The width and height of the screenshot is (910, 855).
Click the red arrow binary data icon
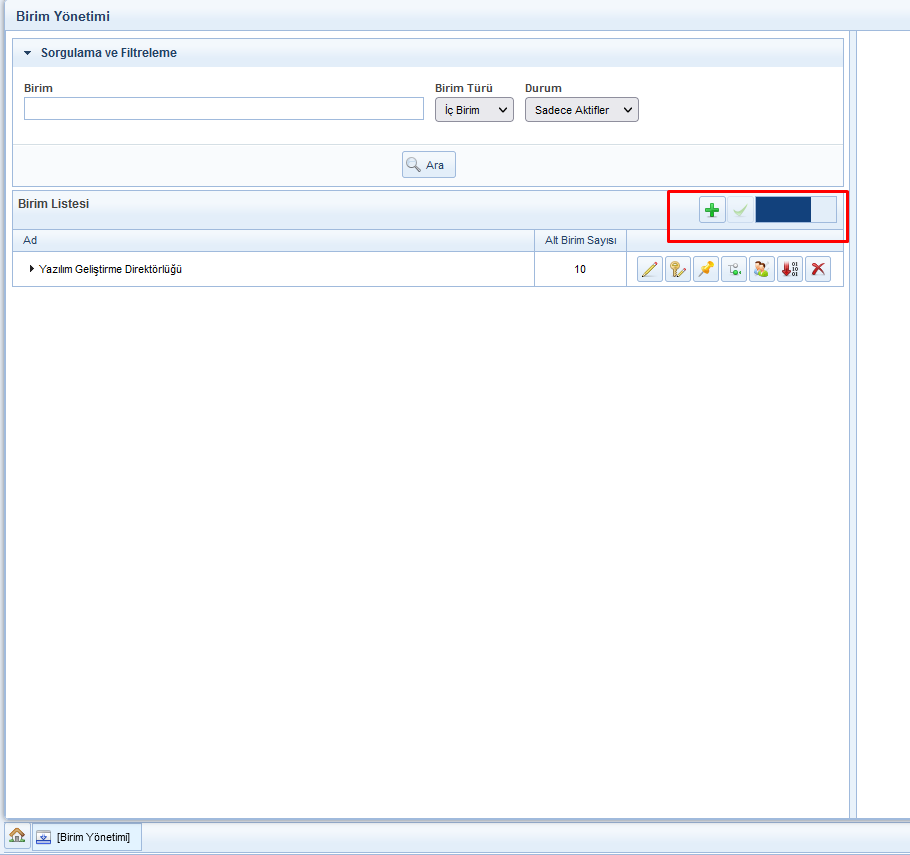790,269
